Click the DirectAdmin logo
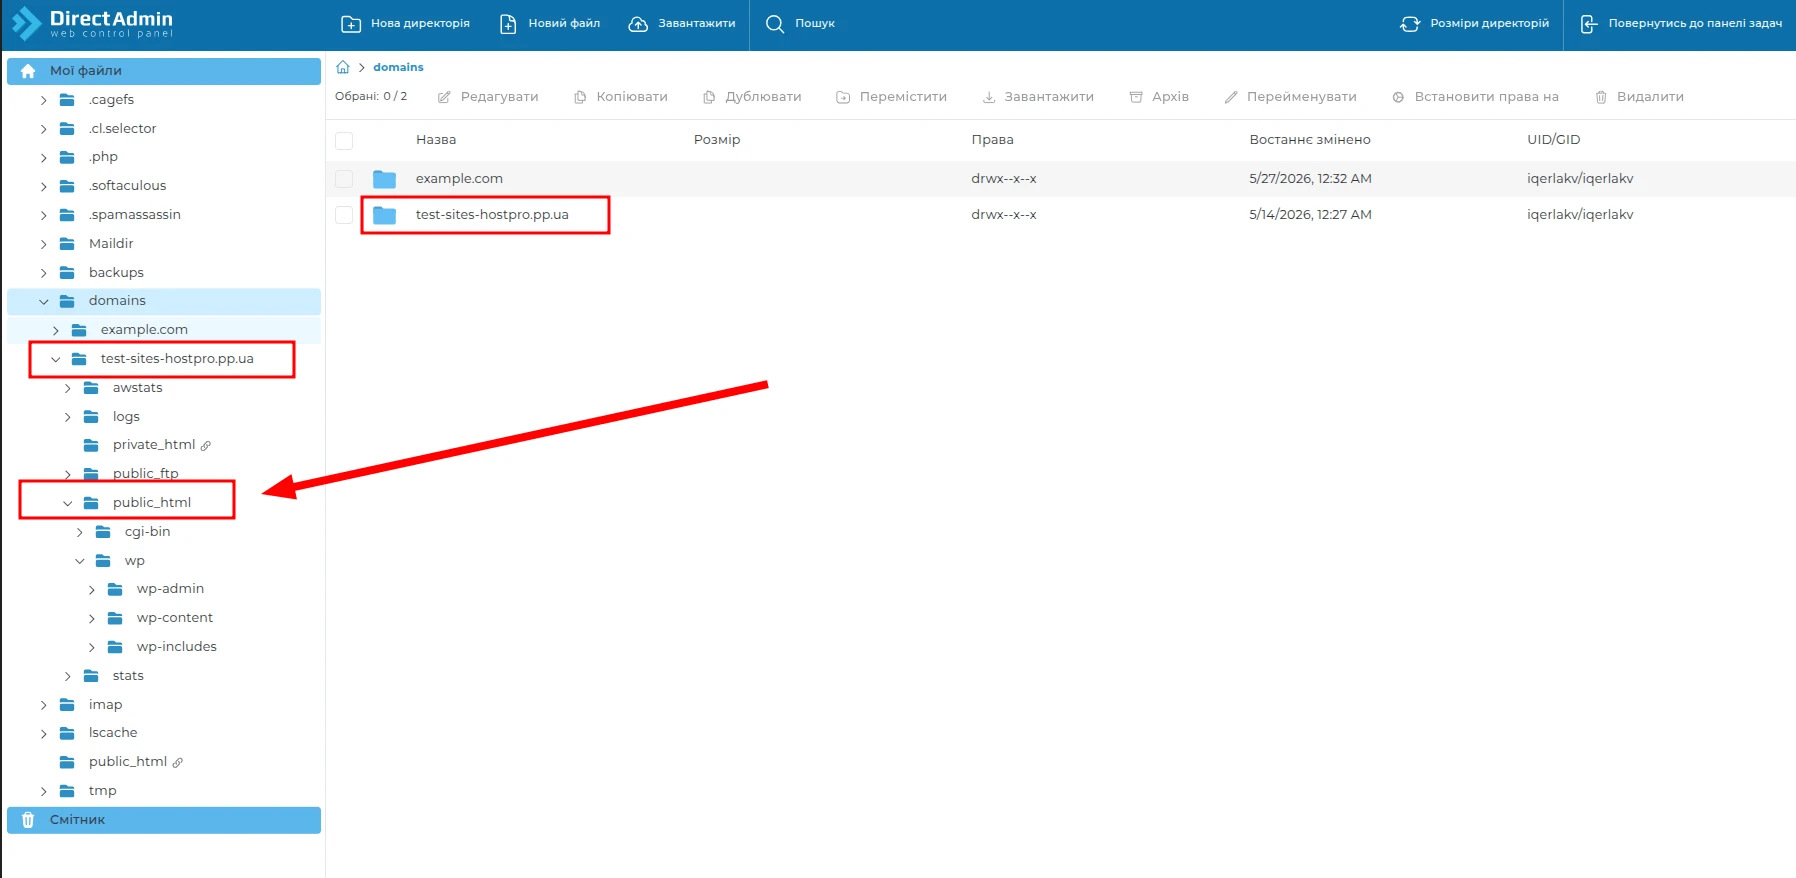 point(92,23)
